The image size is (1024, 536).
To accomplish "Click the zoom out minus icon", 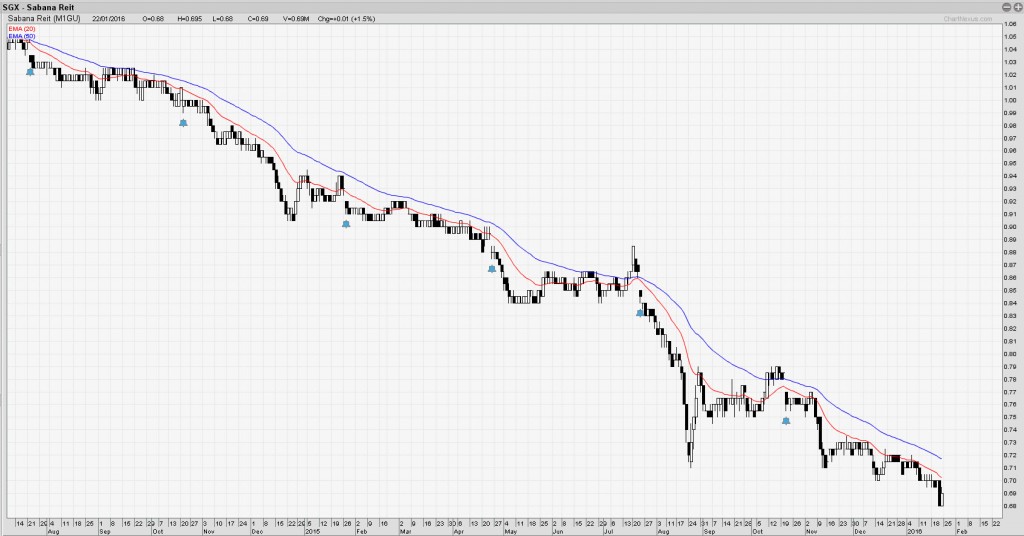I will (x=1005, y=7).
